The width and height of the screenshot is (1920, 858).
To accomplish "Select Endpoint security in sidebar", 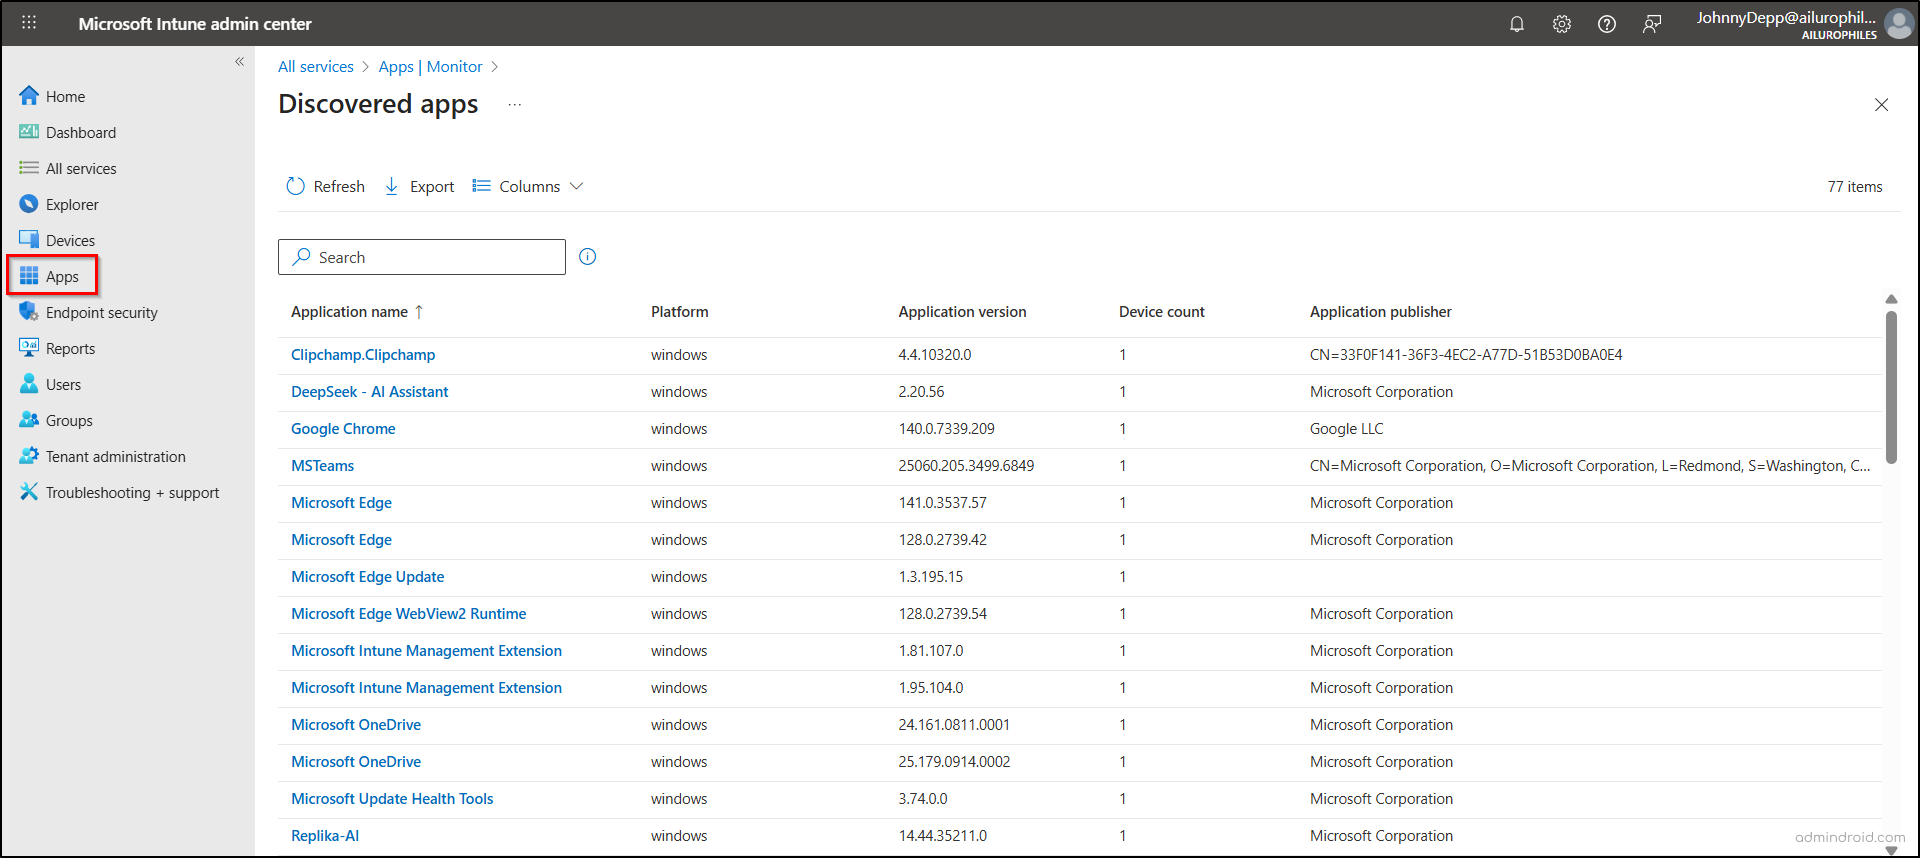I will pos(101,313).
